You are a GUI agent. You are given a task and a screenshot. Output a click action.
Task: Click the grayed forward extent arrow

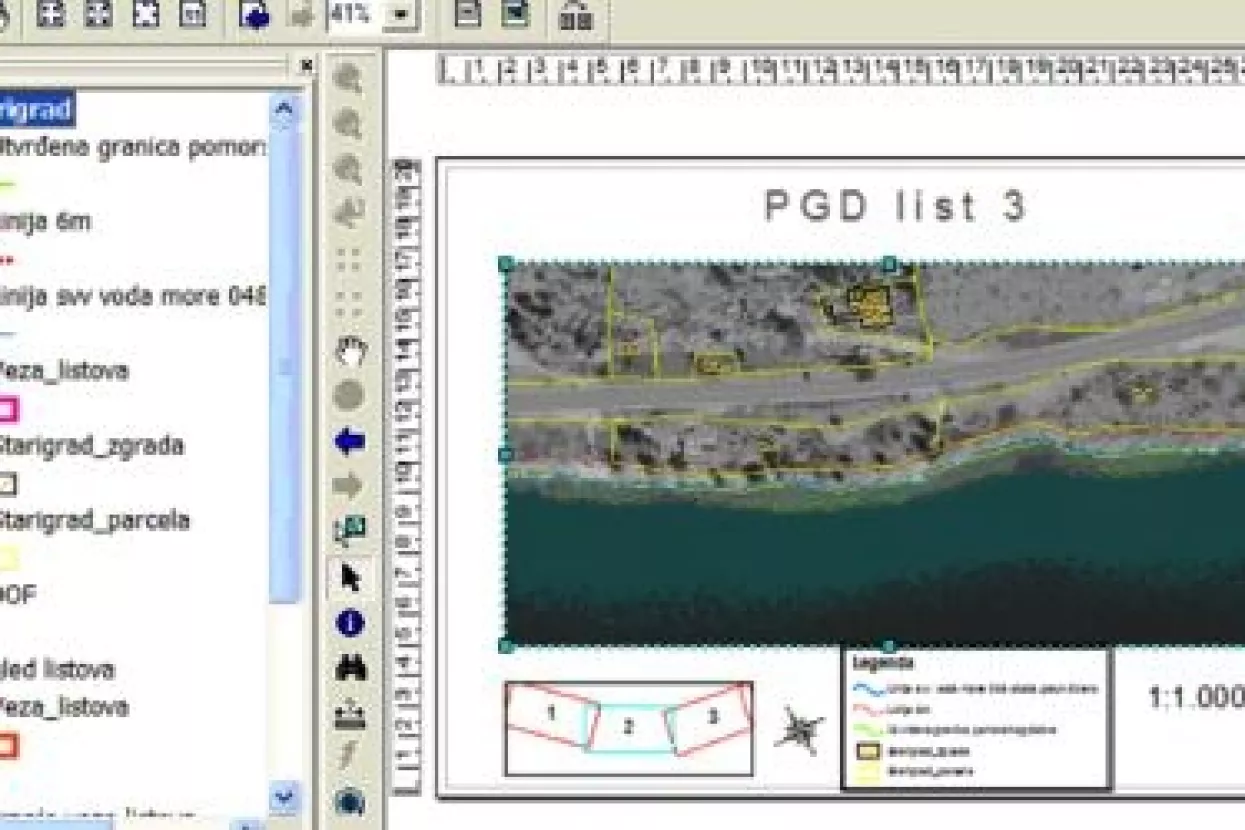[350, 487]
